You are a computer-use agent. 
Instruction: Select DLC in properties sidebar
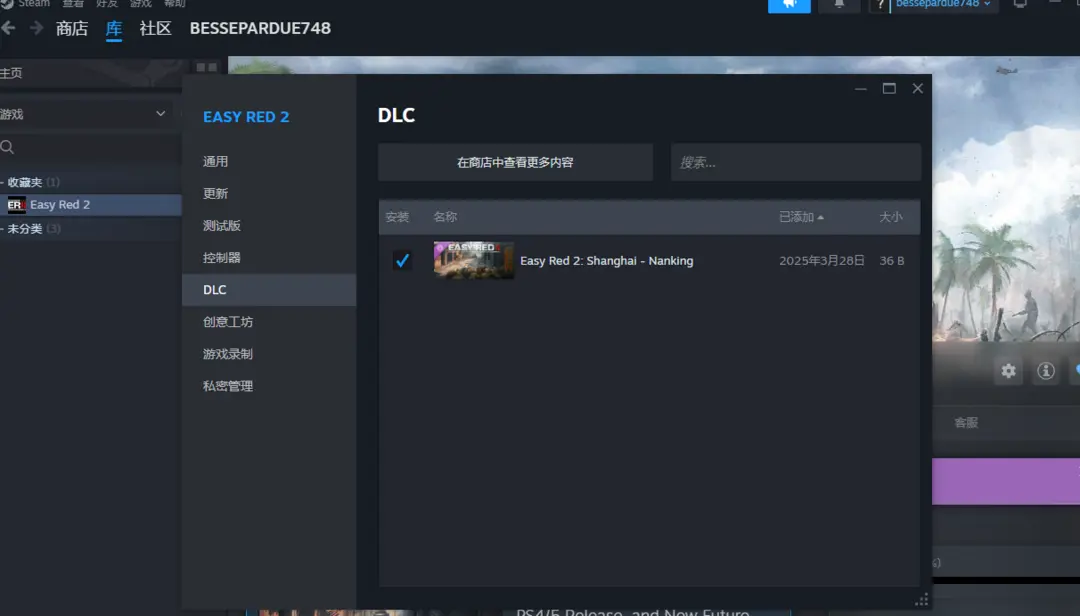269,290
